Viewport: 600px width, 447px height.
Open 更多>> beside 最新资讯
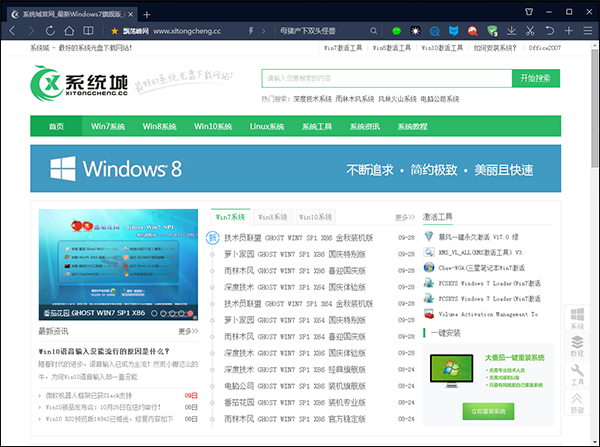coord(188,331)
